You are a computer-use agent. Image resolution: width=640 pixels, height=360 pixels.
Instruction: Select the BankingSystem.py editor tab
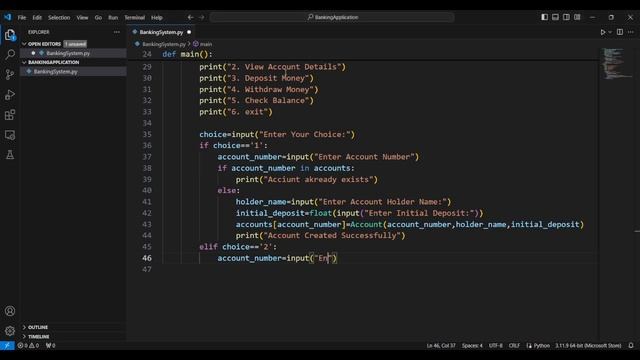161,32
